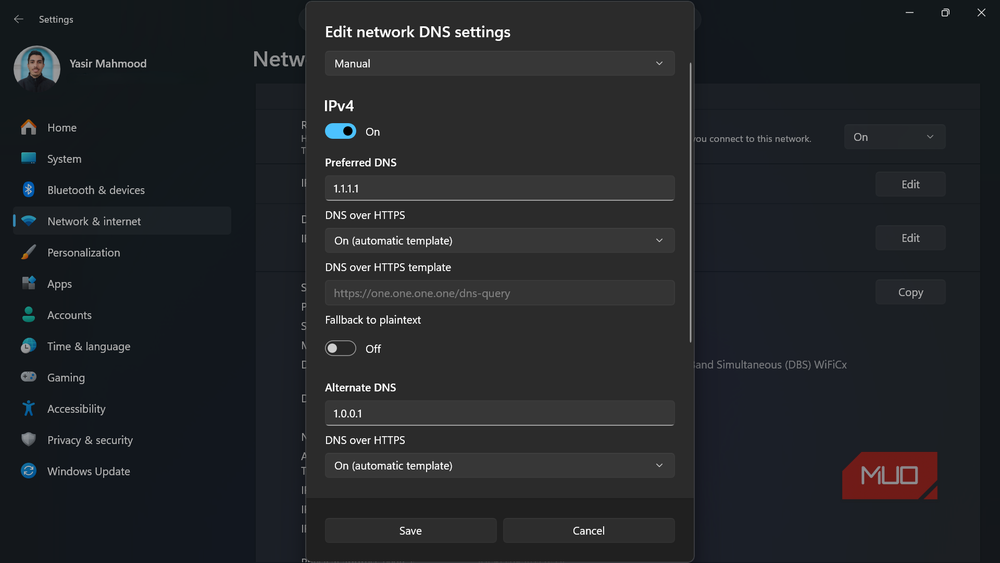Go to System settings
The image size is (1000, 563).
[122, 159]
